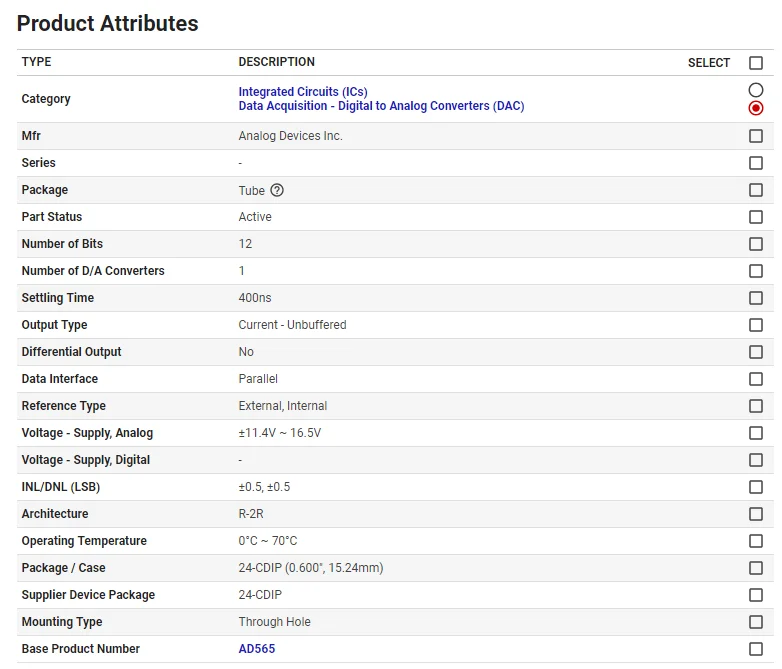Check the Output Type checkbox
782x669 pixels.
point(756,325)
